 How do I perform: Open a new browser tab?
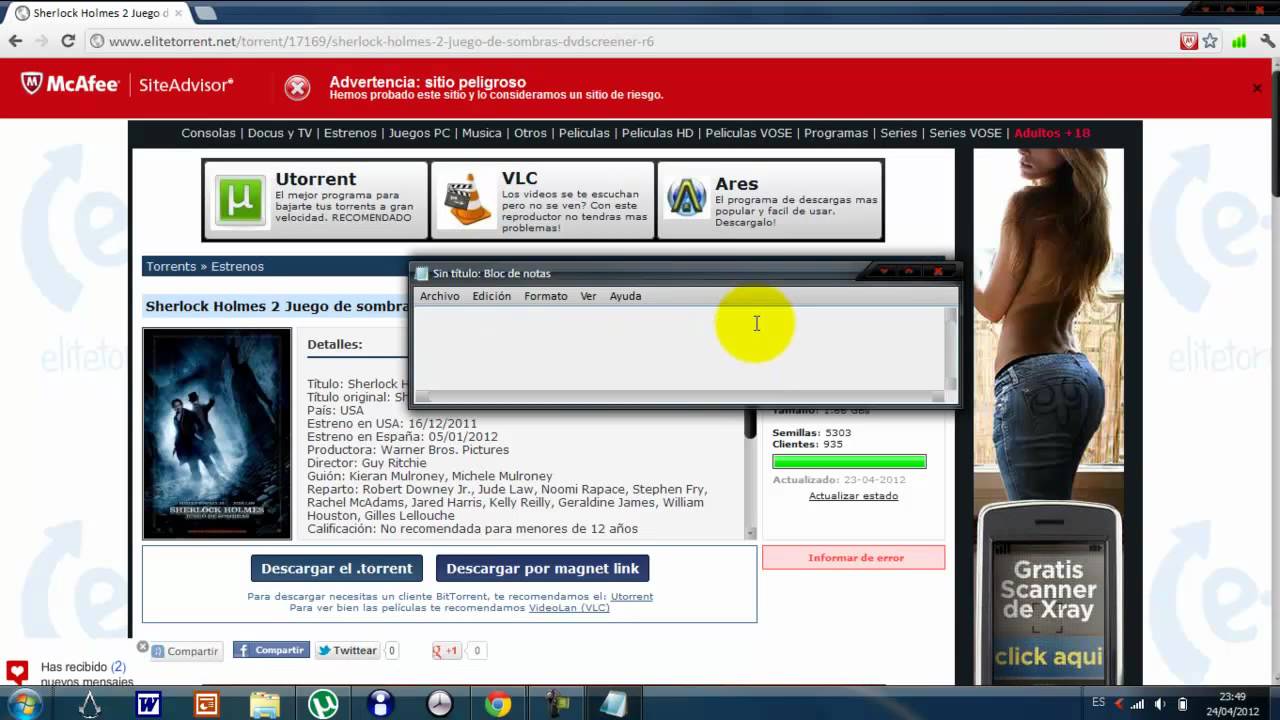click(x=205, y=13)
